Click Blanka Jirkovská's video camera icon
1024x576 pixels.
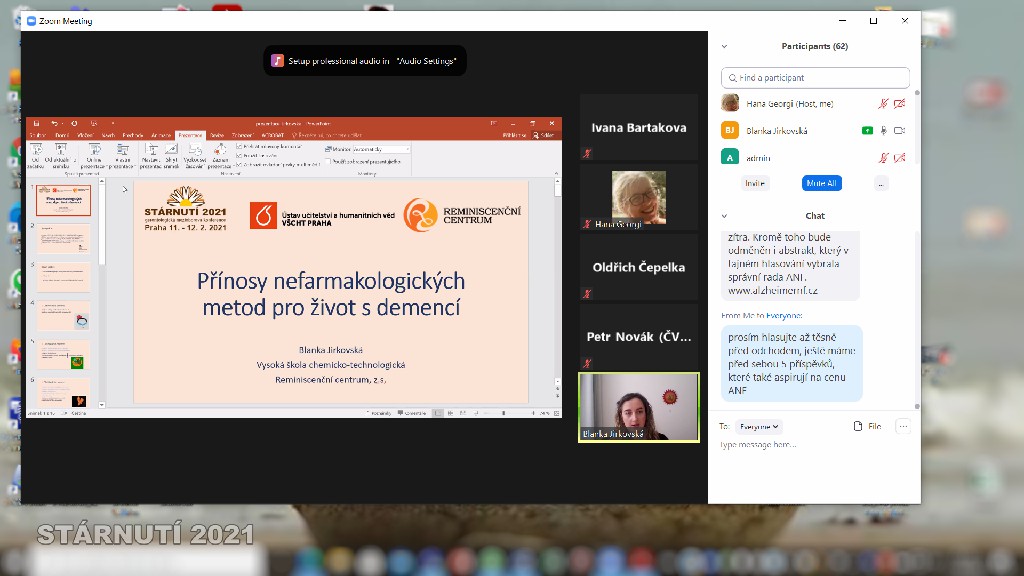coord(899,131)
